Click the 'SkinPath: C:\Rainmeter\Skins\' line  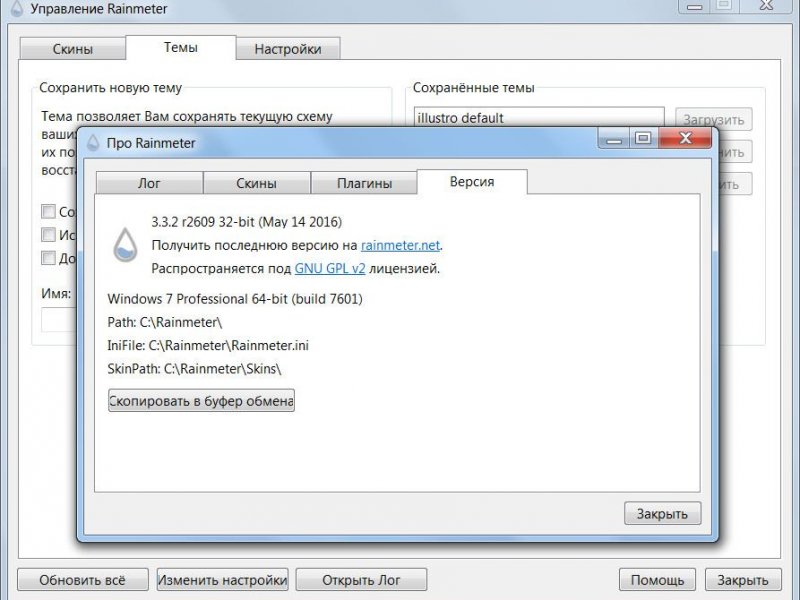tap(194, 369)
